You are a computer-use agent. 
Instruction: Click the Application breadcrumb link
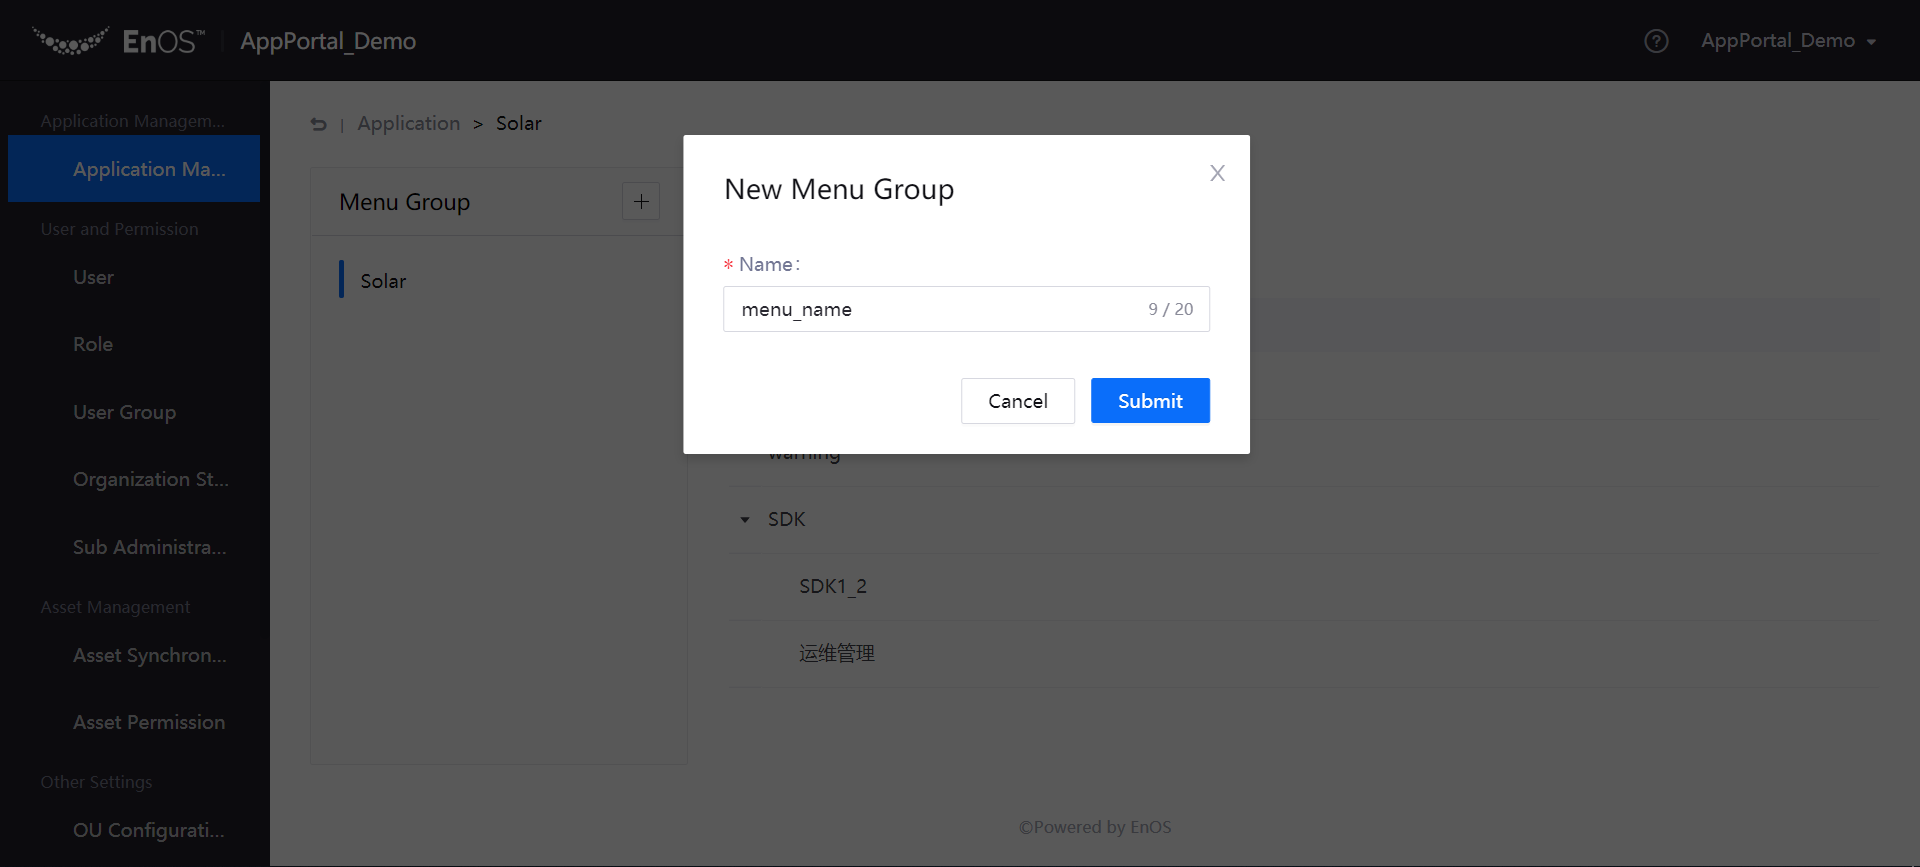click(x=408, y=124)
